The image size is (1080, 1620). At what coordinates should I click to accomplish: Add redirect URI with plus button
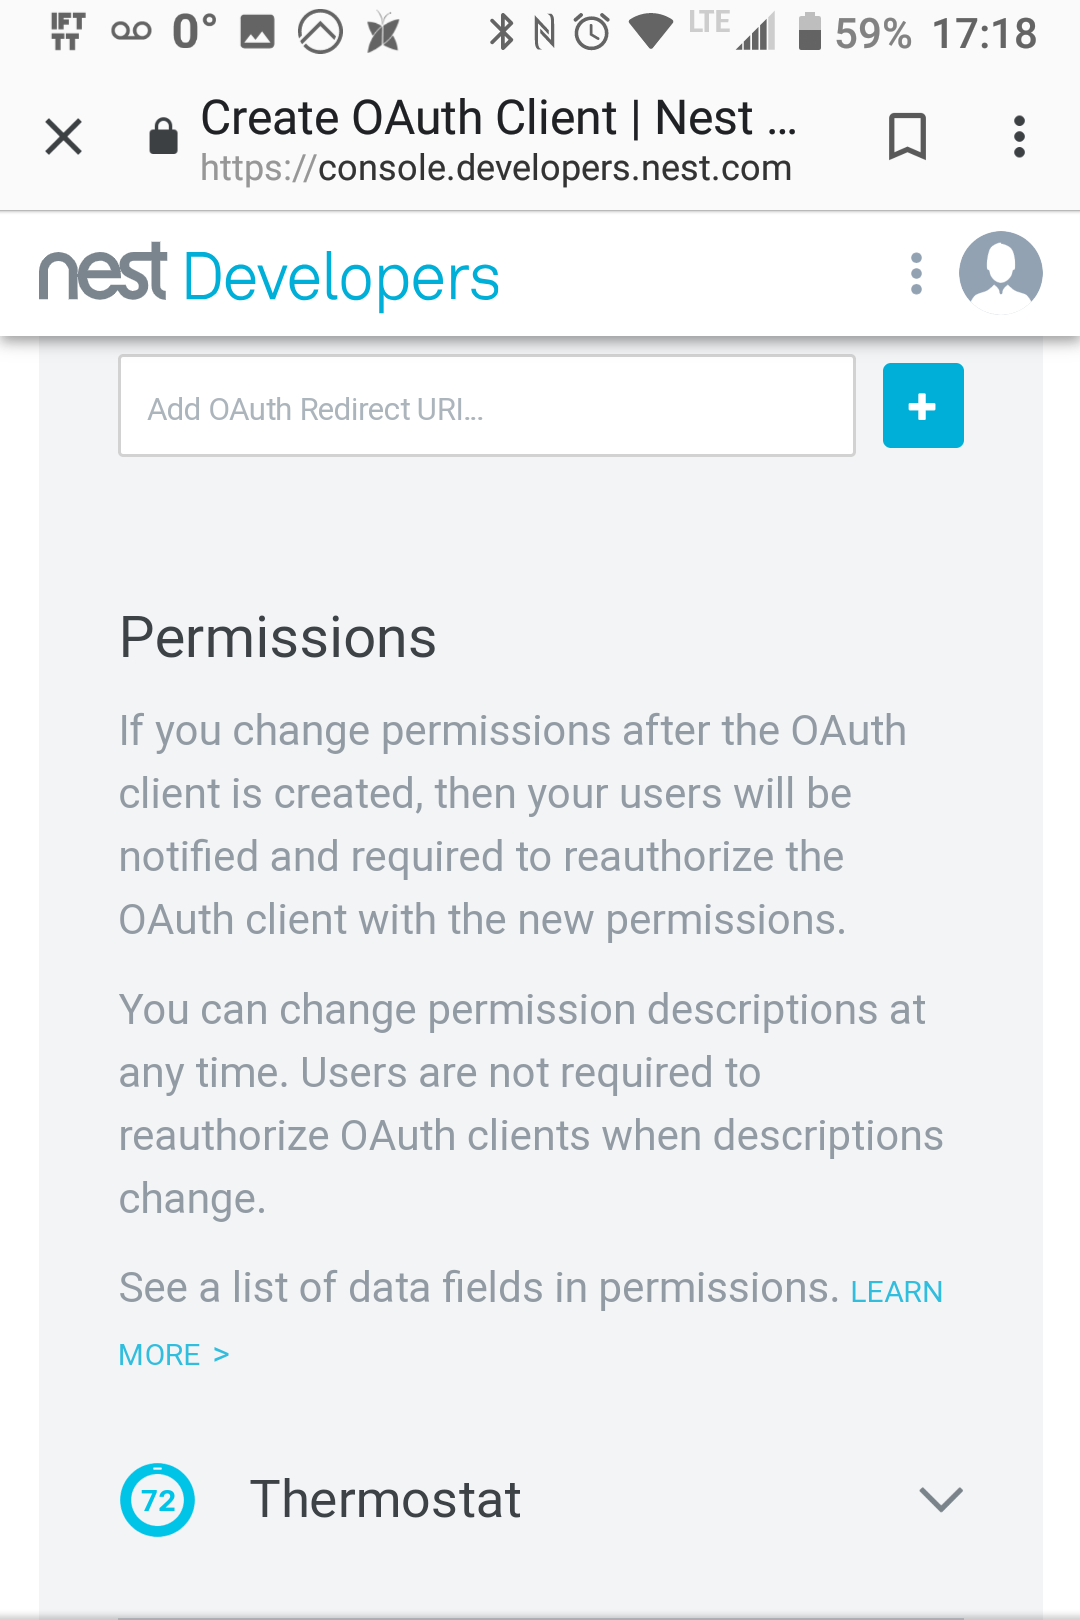point(923,406)
